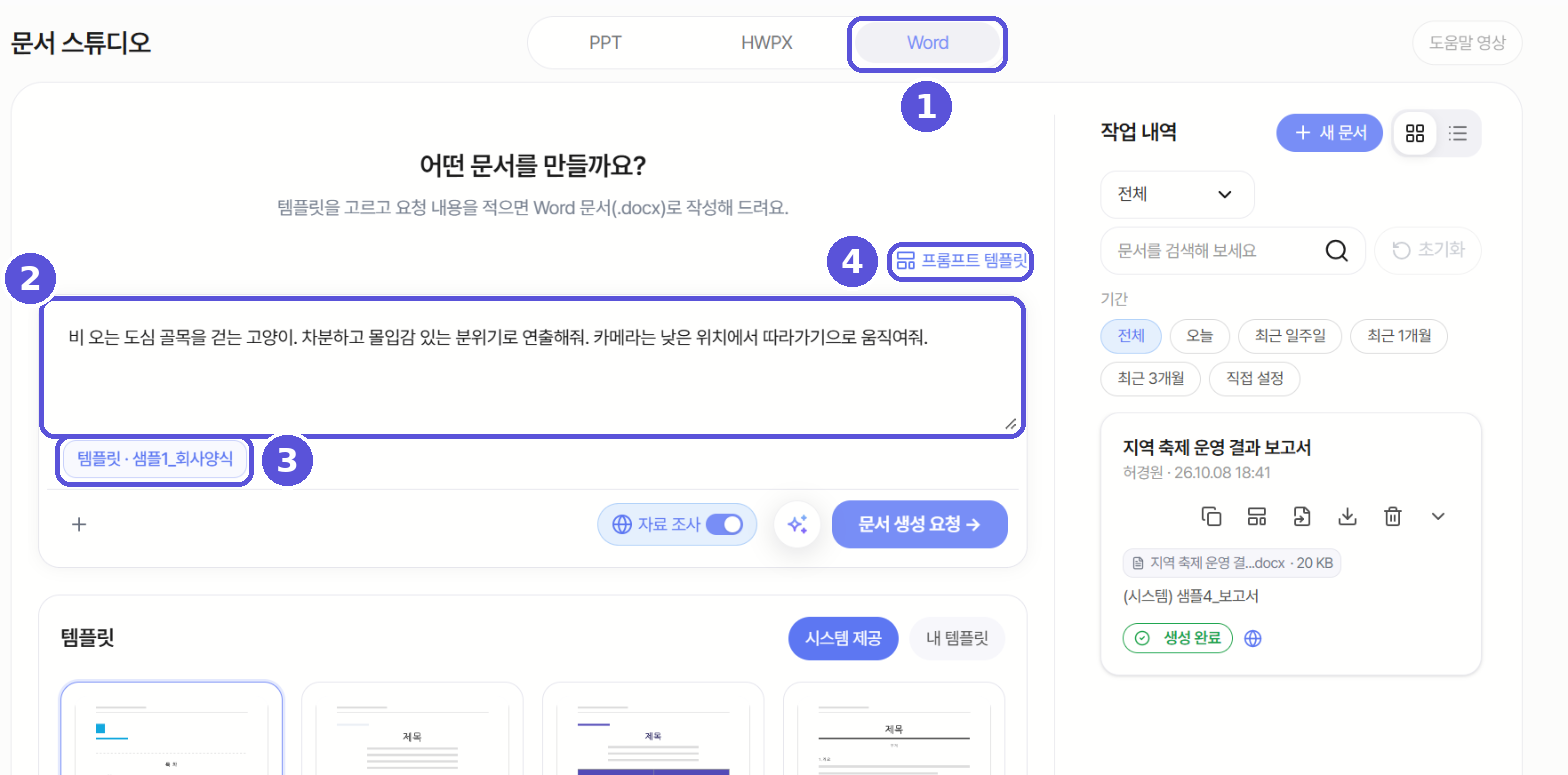Click the file export icon on the report card
The width and height of the screenshot is (1568, 775).
1301,516
